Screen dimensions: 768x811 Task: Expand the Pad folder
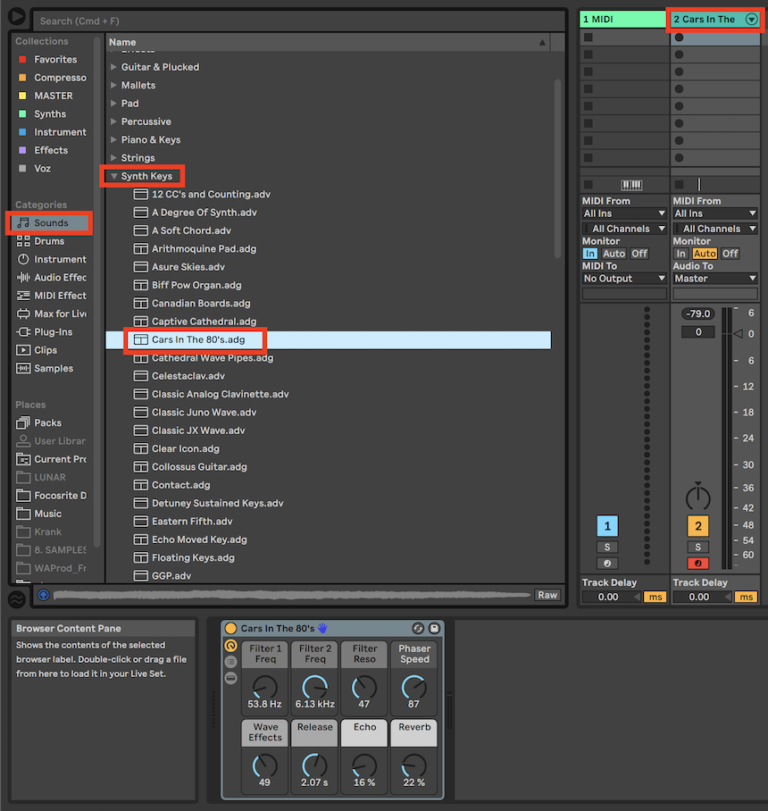113,103
